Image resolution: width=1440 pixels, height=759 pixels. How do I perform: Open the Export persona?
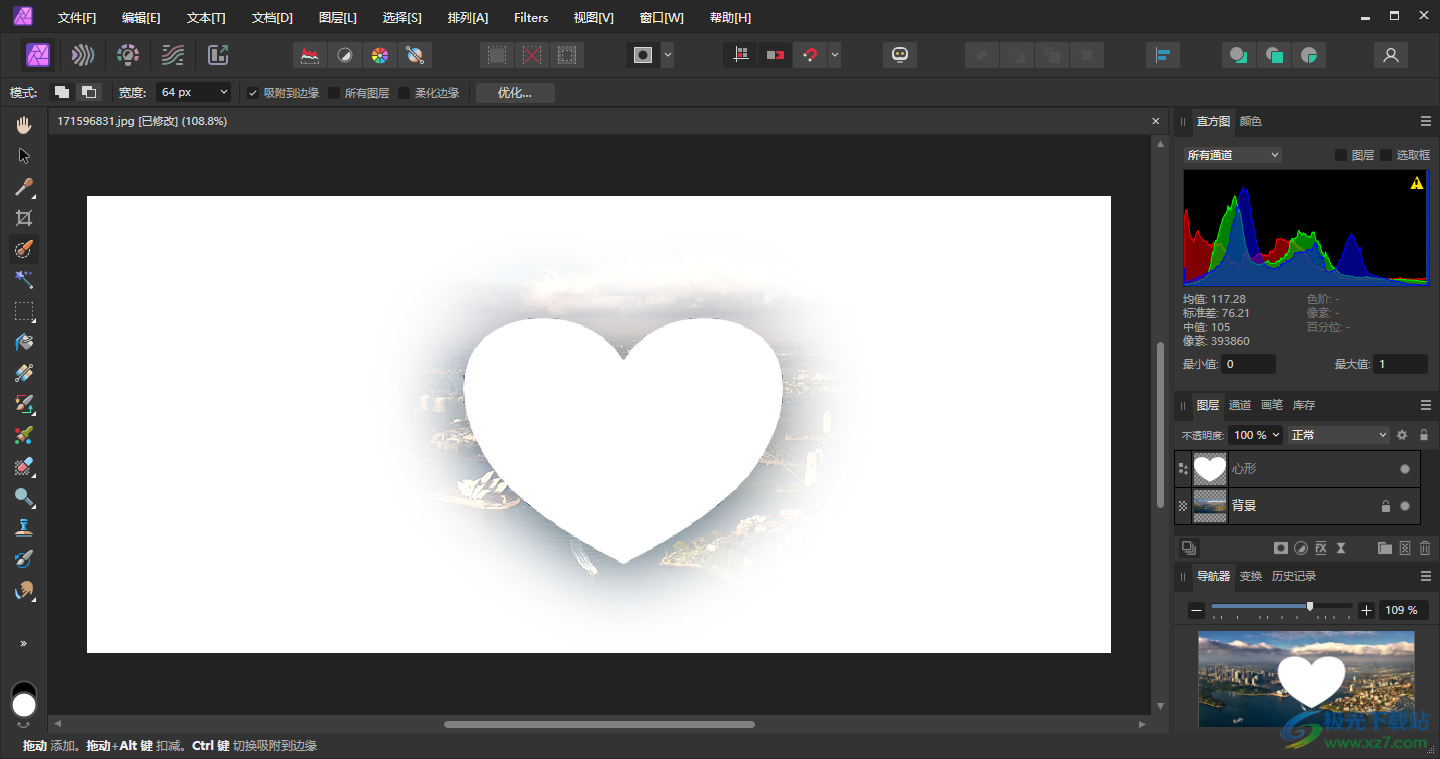point(218,55)
